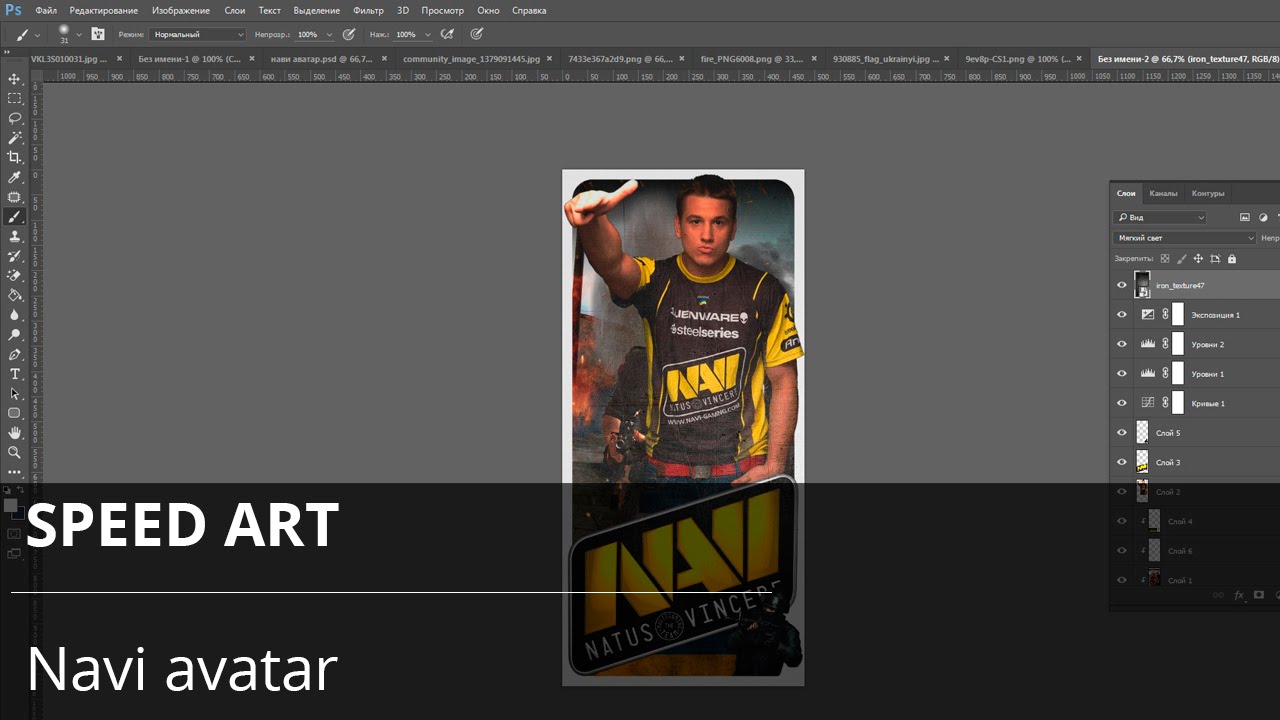Hide the Слой 3 layer
This screenshot has width=1280, height=720.
click(x=1121, y=462)
